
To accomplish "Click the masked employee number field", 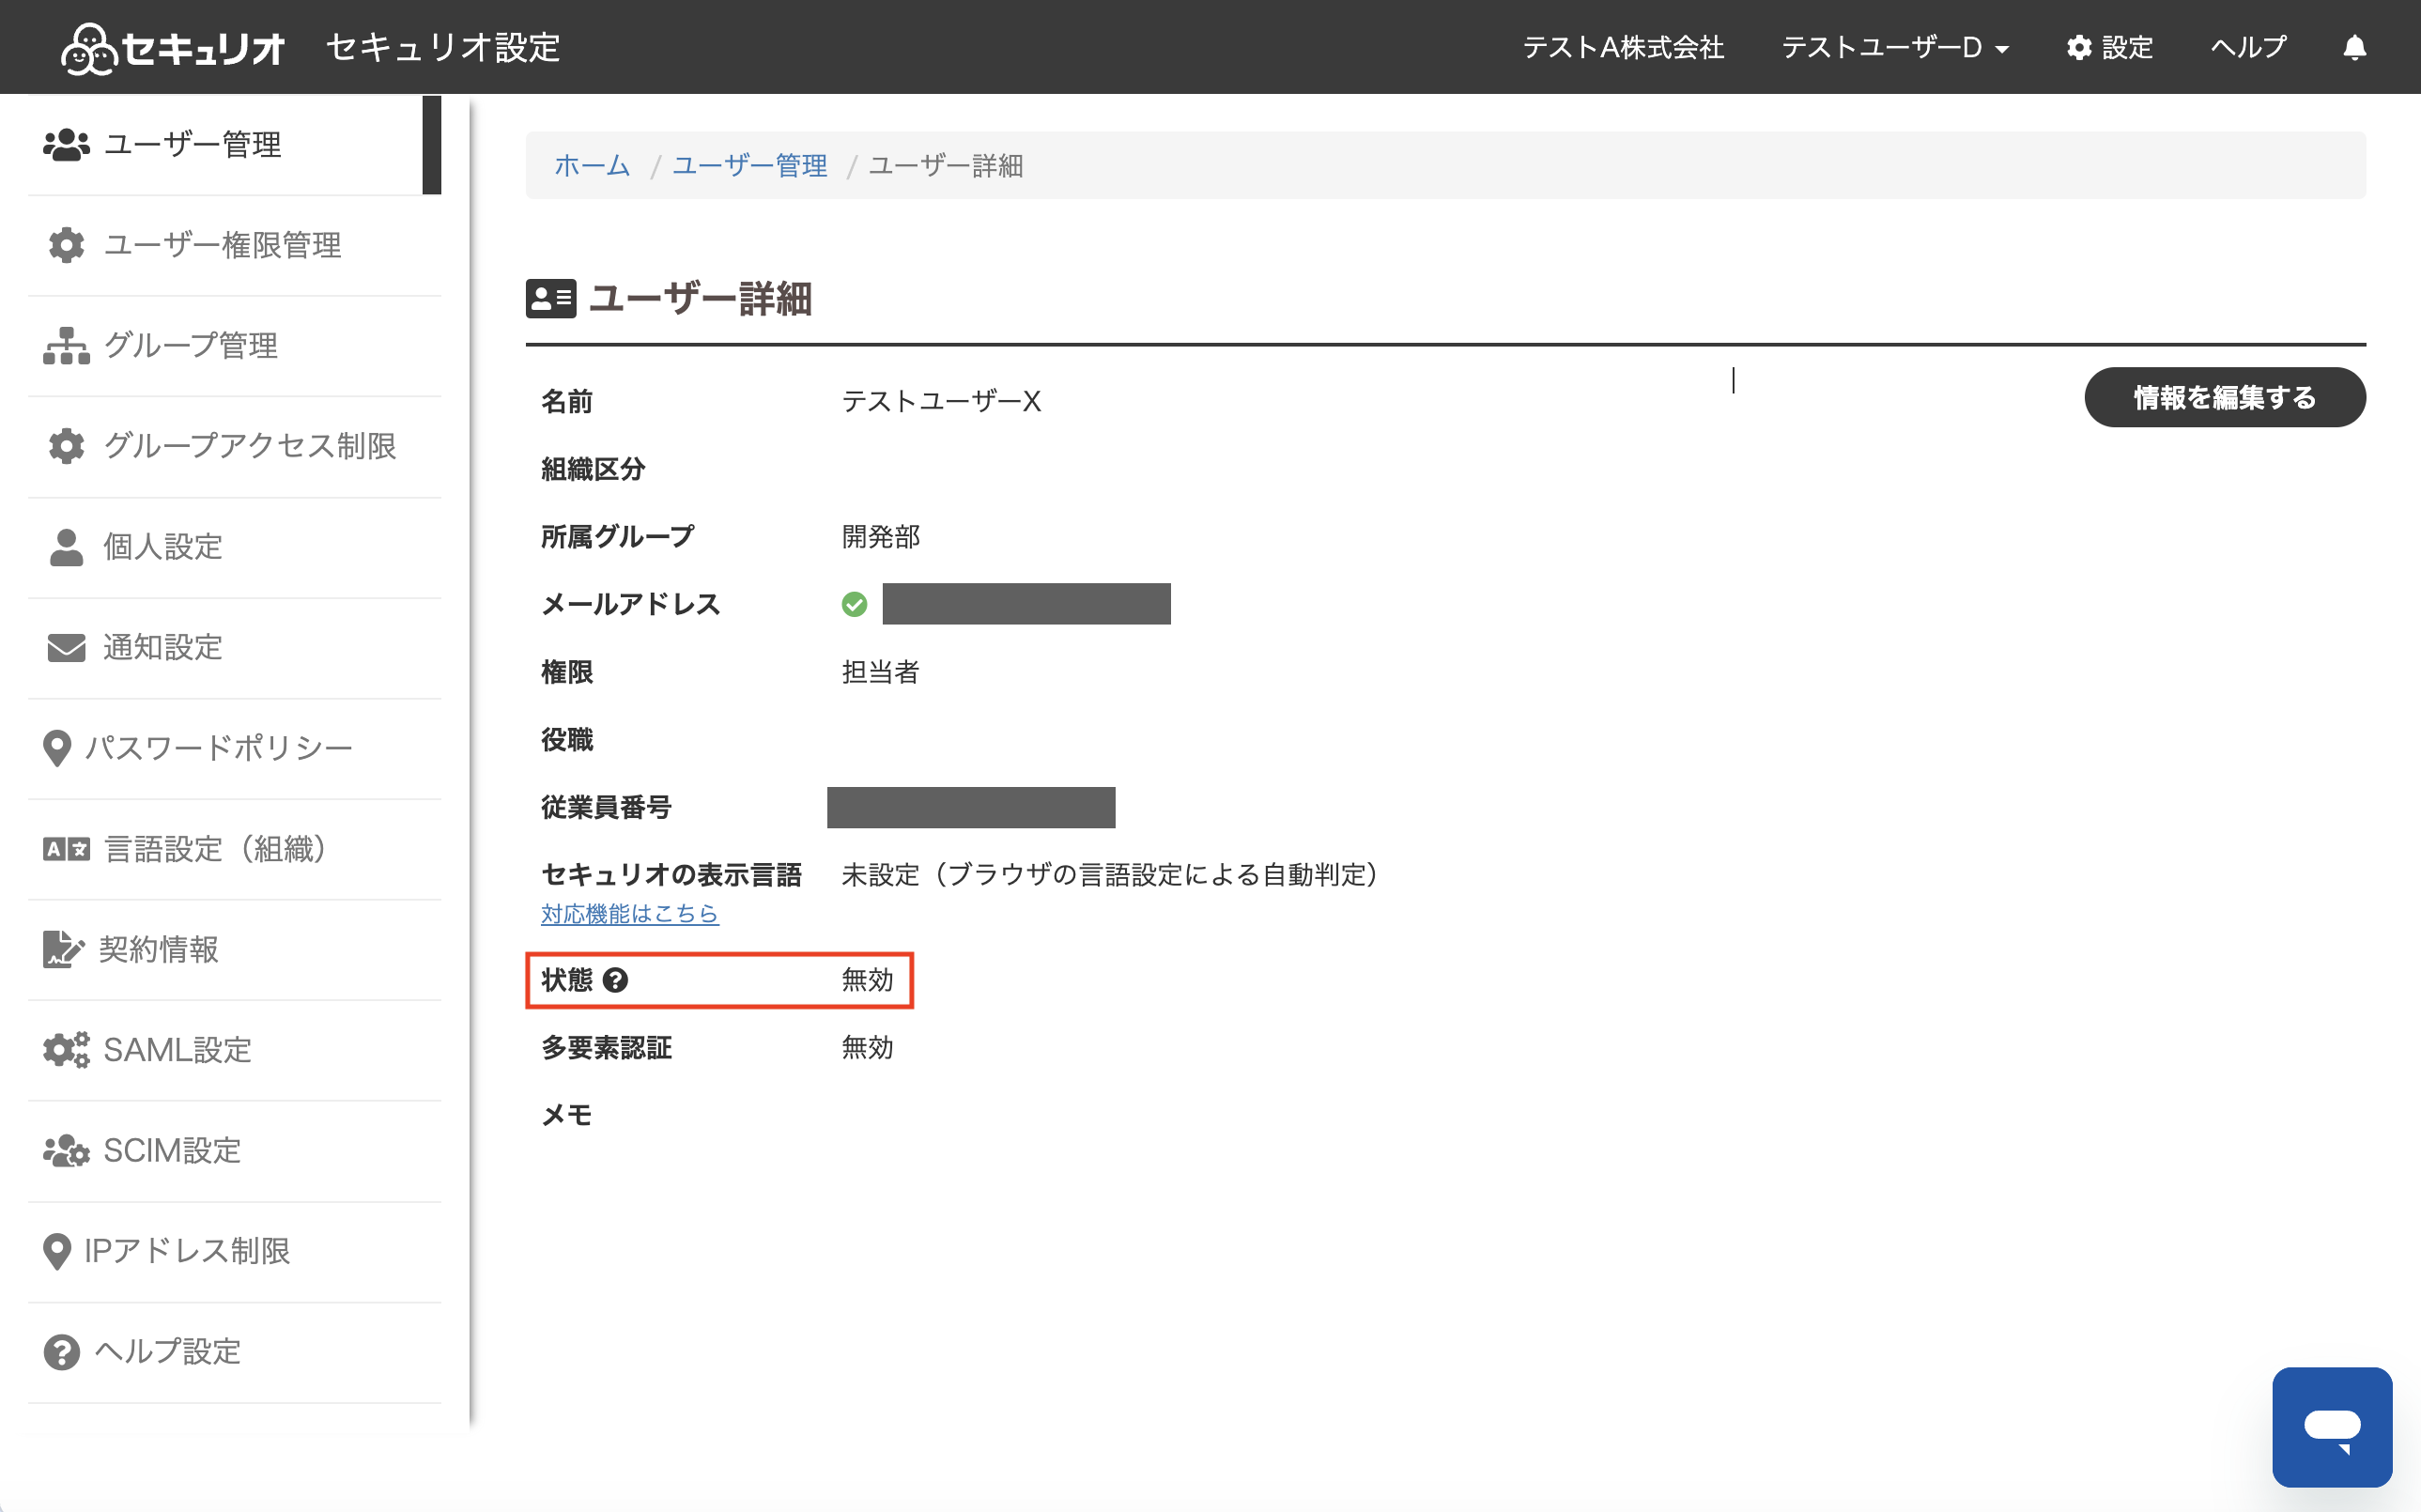I will [x=971, y=807].
